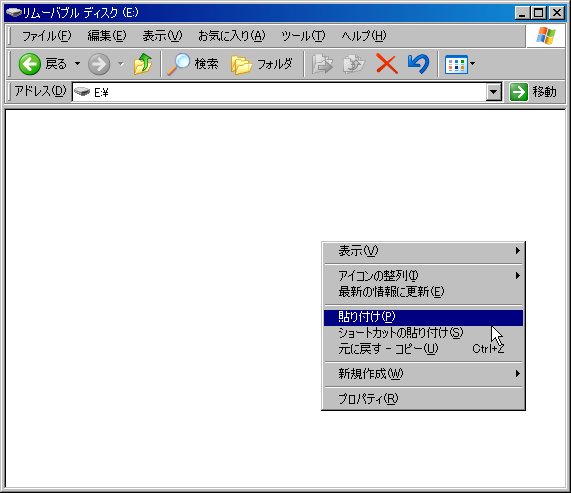571x493 pixels.
Task: Select 最新の情報に更新(E) menu entry
Action: [x=423, y=292]
